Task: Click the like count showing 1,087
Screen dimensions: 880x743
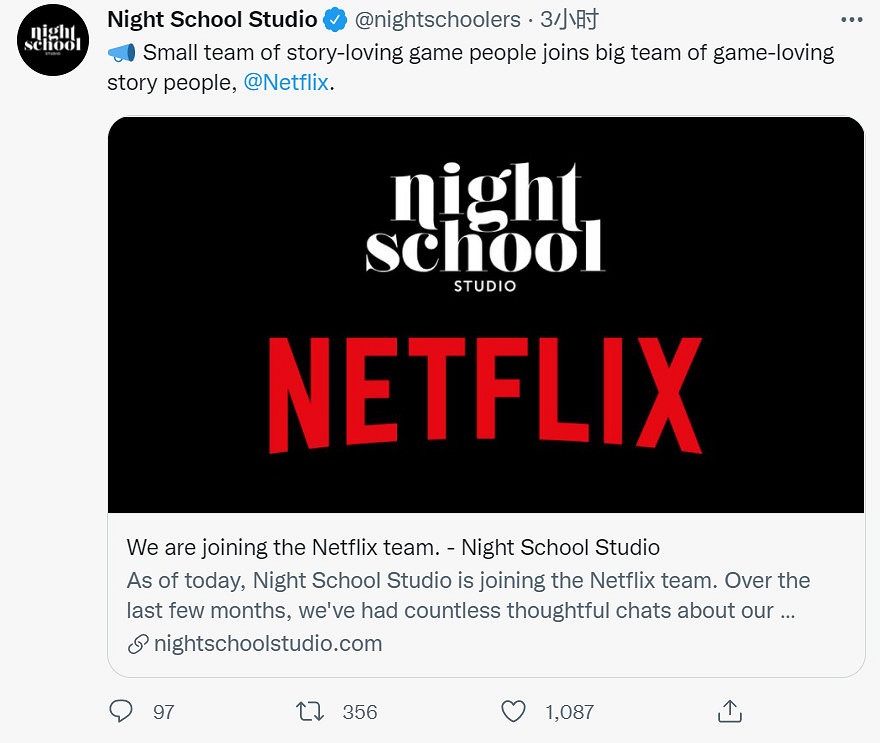Action: [x=570, y=712]
